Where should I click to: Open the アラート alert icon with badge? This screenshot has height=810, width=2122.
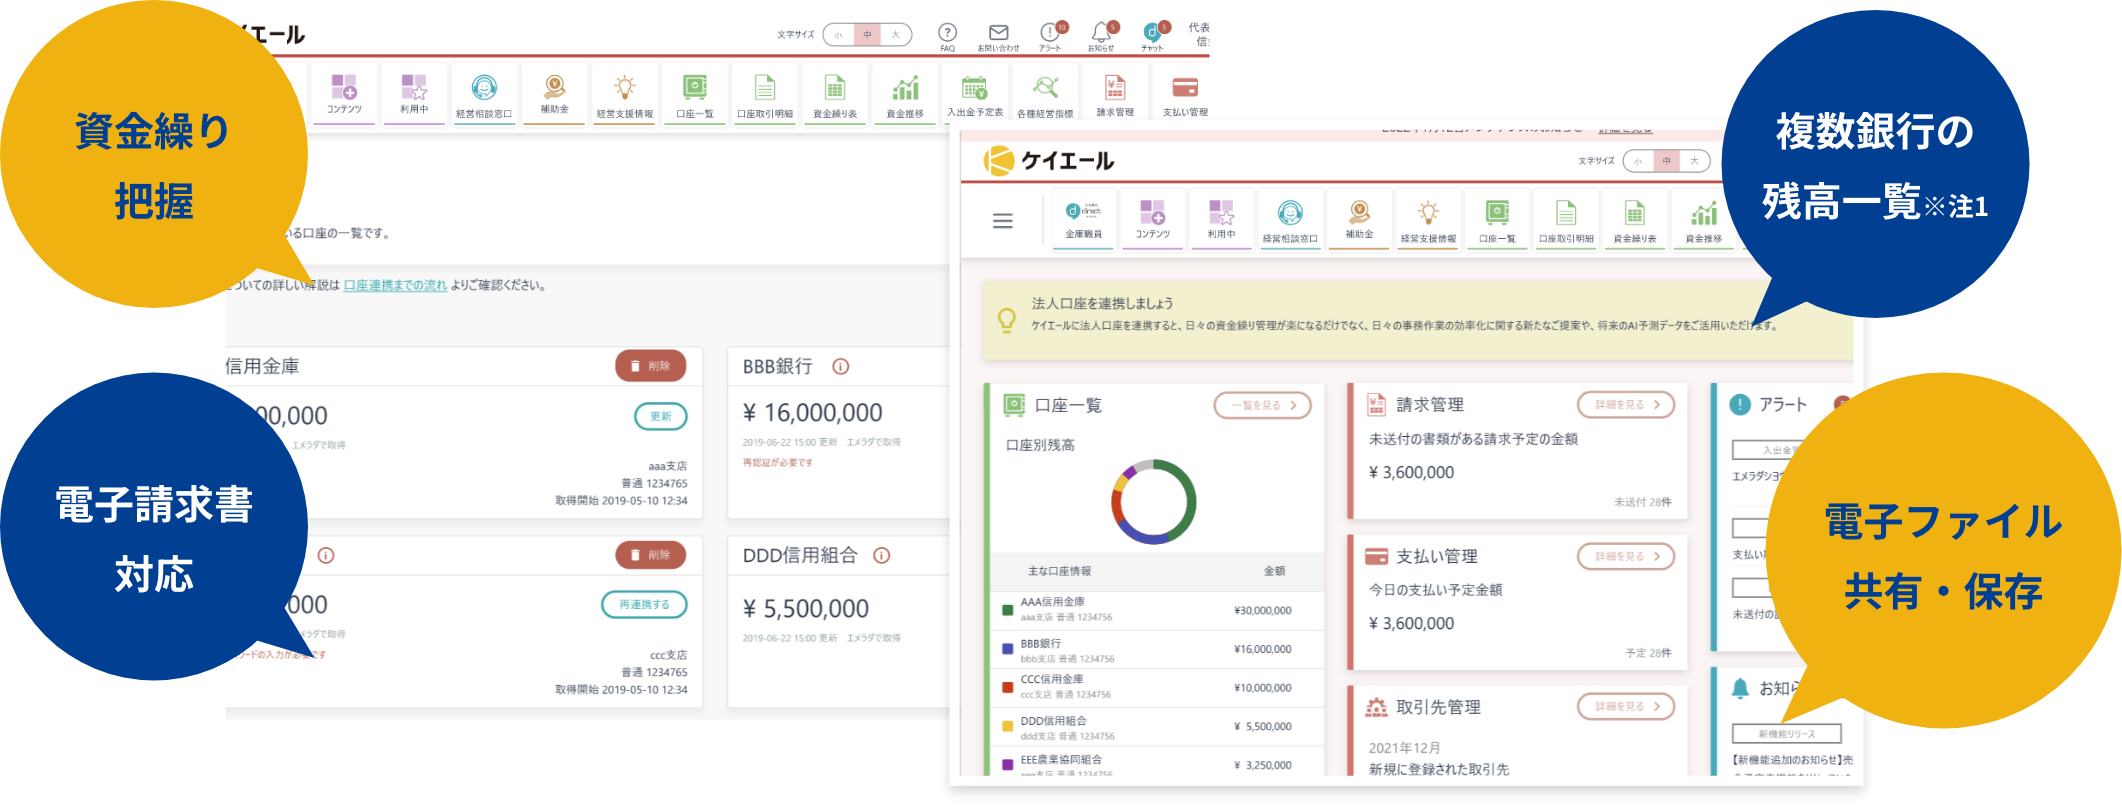coord(1050,34)
